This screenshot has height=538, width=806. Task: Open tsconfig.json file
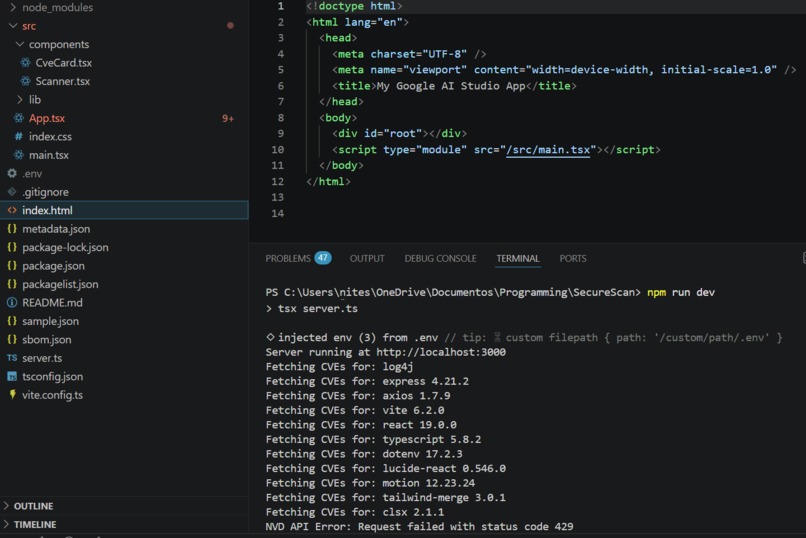click(52, 377)
